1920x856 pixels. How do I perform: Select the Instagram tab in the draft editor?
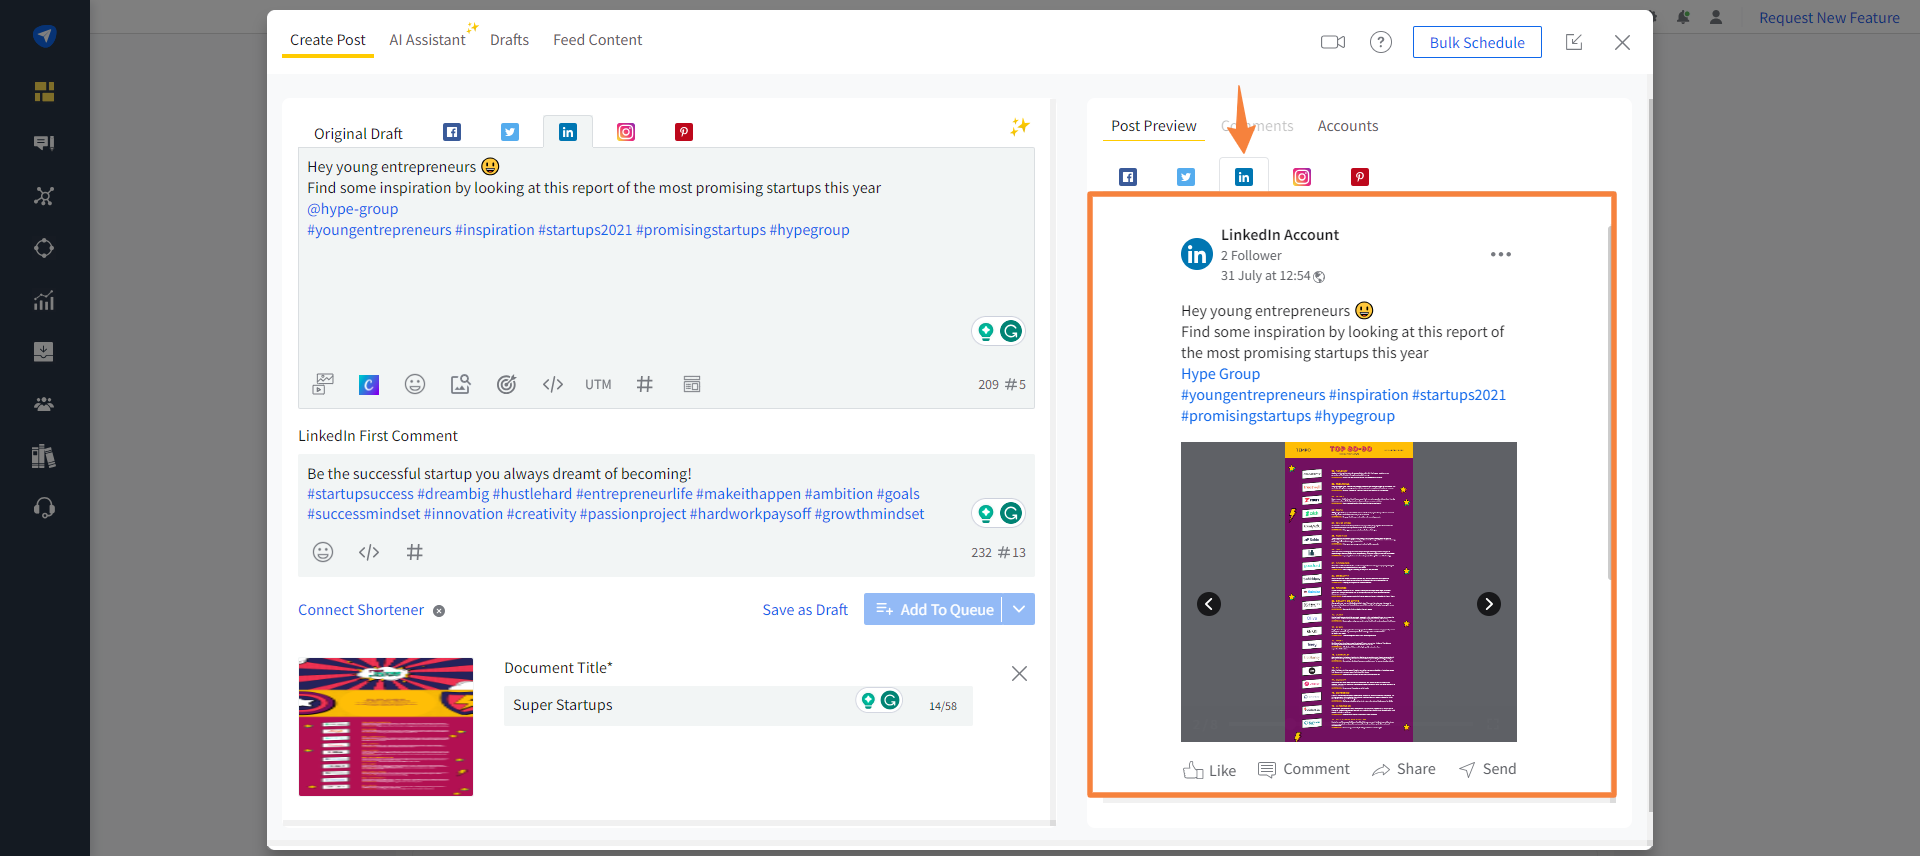[x=626, y=132]
